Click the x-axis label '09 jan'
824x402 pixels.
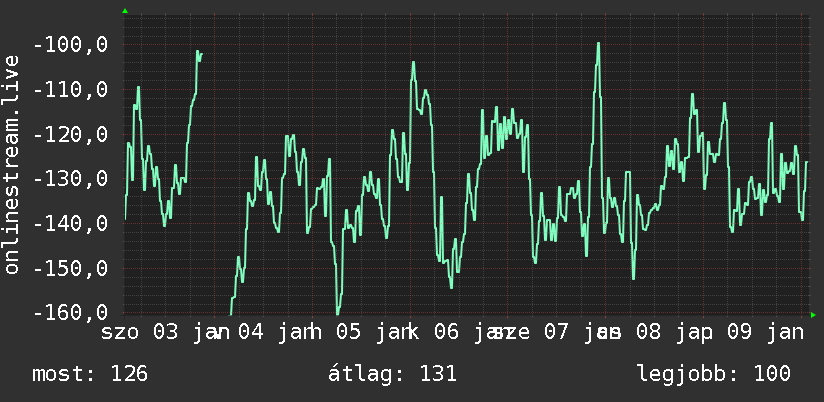(x=766, y=333)
